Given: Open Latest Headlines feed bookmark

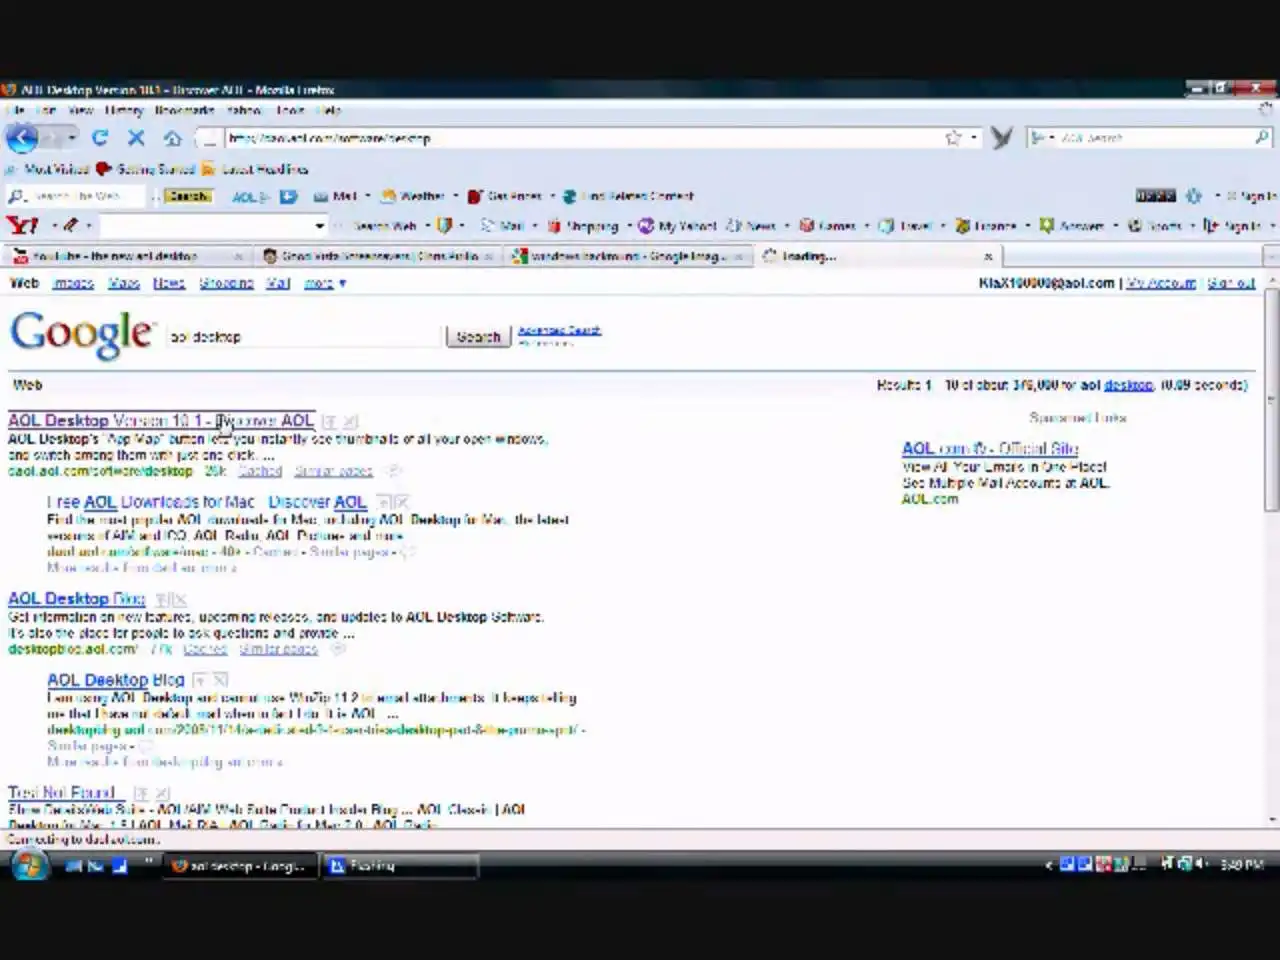Looking at the screenshot, I should tap(256, 169).
